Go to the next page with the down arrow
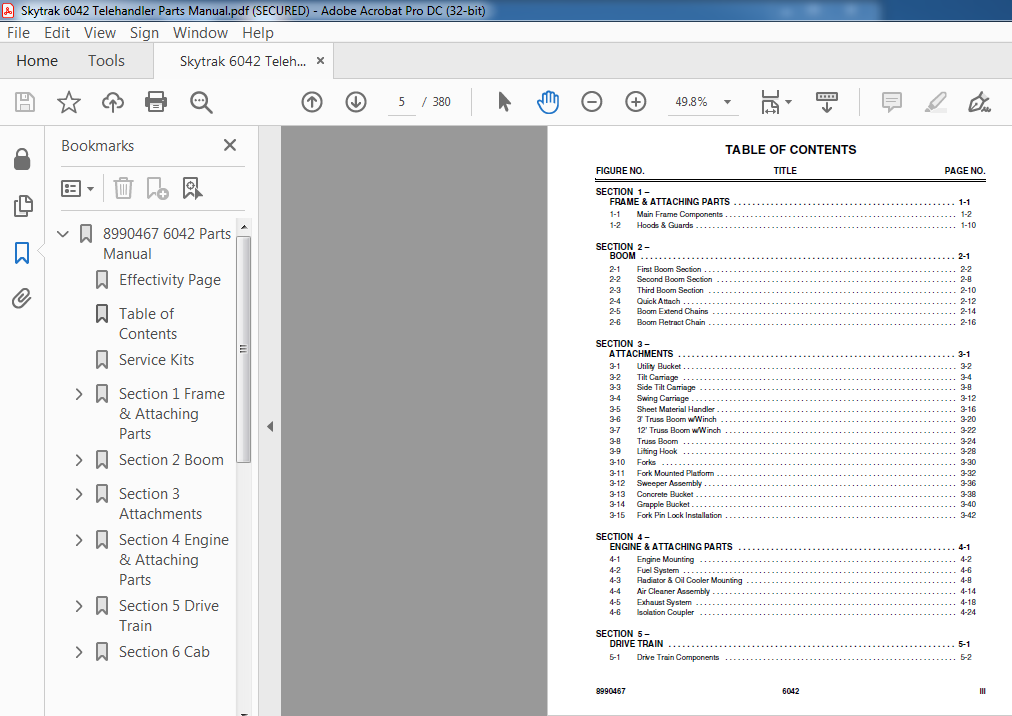This screenshot has height=716, width=1012. click(x=356, y=102)
